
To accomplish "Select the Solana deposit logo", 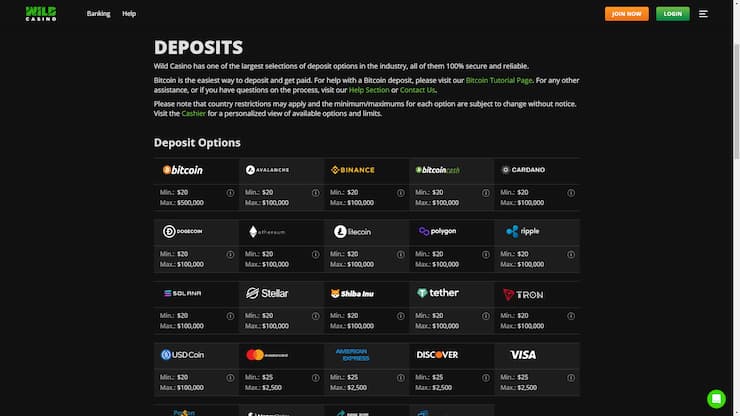I will pos(183,293).
